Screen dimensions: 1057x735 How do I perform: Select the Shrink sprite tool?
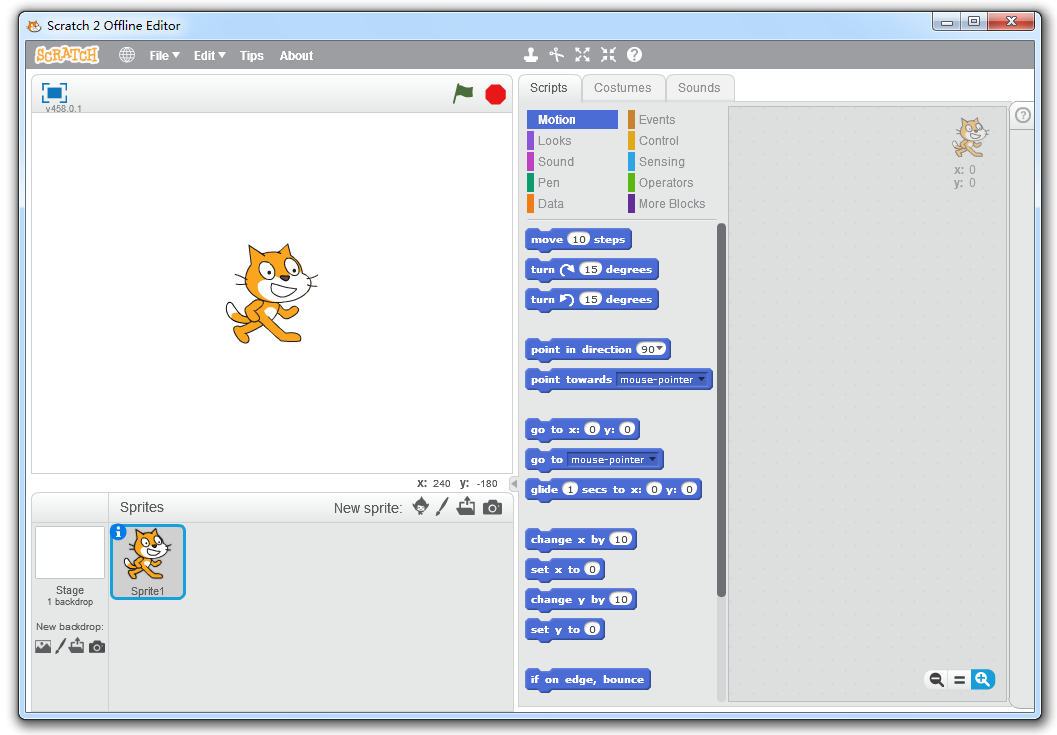pos(608,56)
